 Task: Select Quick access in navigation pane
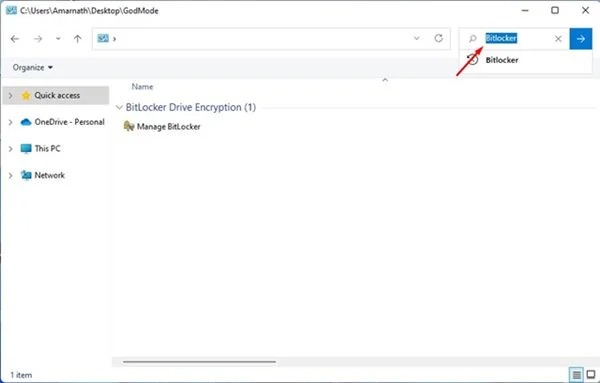click(x=57, y=95)
